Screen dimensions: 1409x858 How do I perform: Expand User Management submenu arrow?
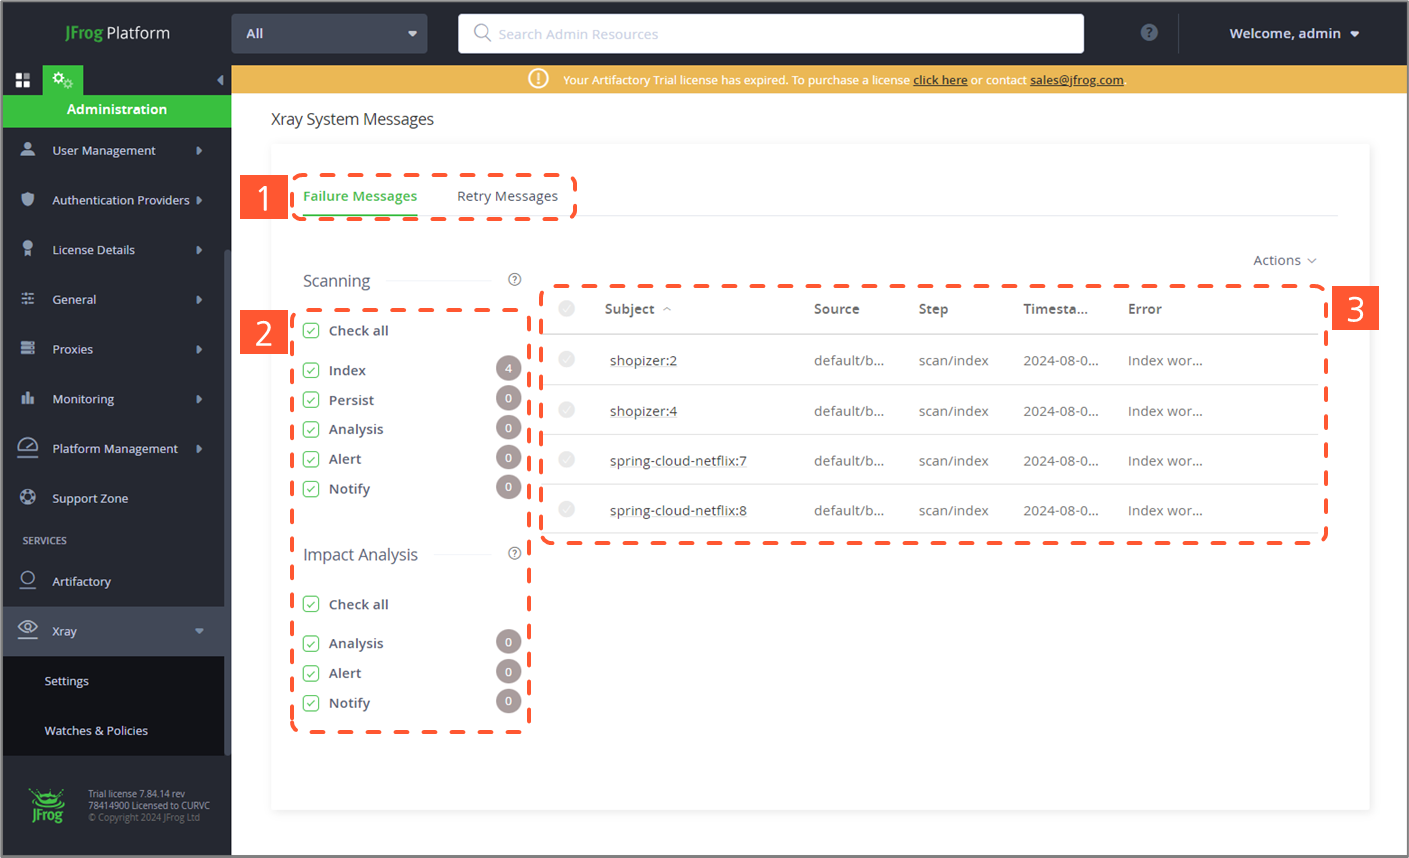click(x=199, y=150)
